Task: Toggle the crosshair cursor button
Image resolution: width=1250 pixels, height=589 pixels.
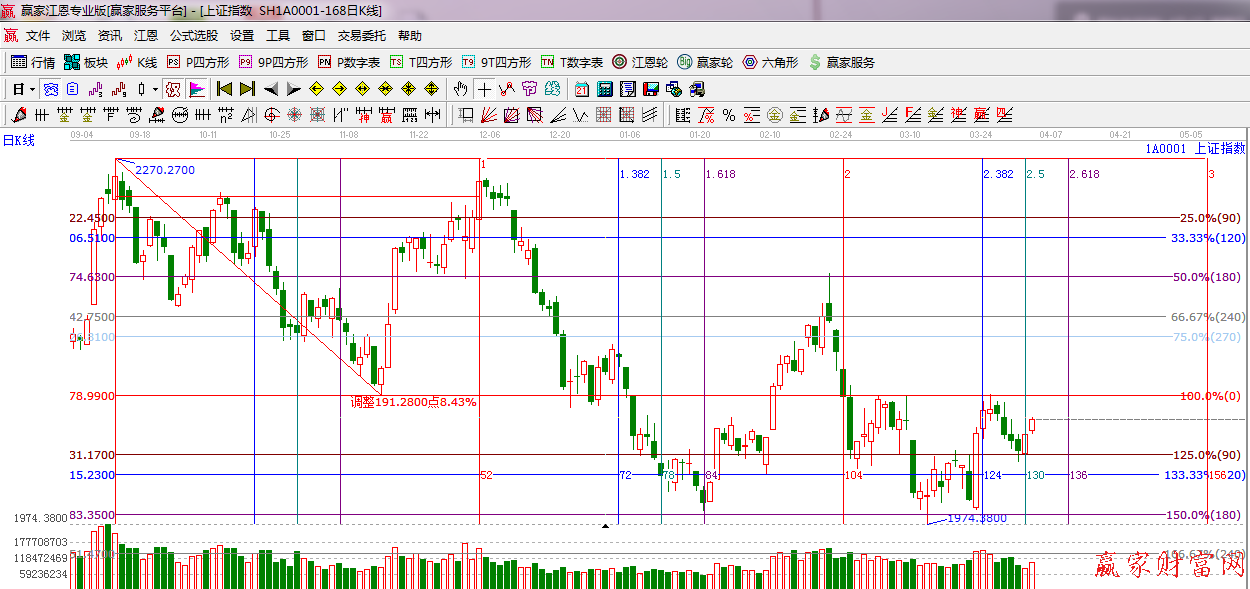Action: [x=484, y=89]
